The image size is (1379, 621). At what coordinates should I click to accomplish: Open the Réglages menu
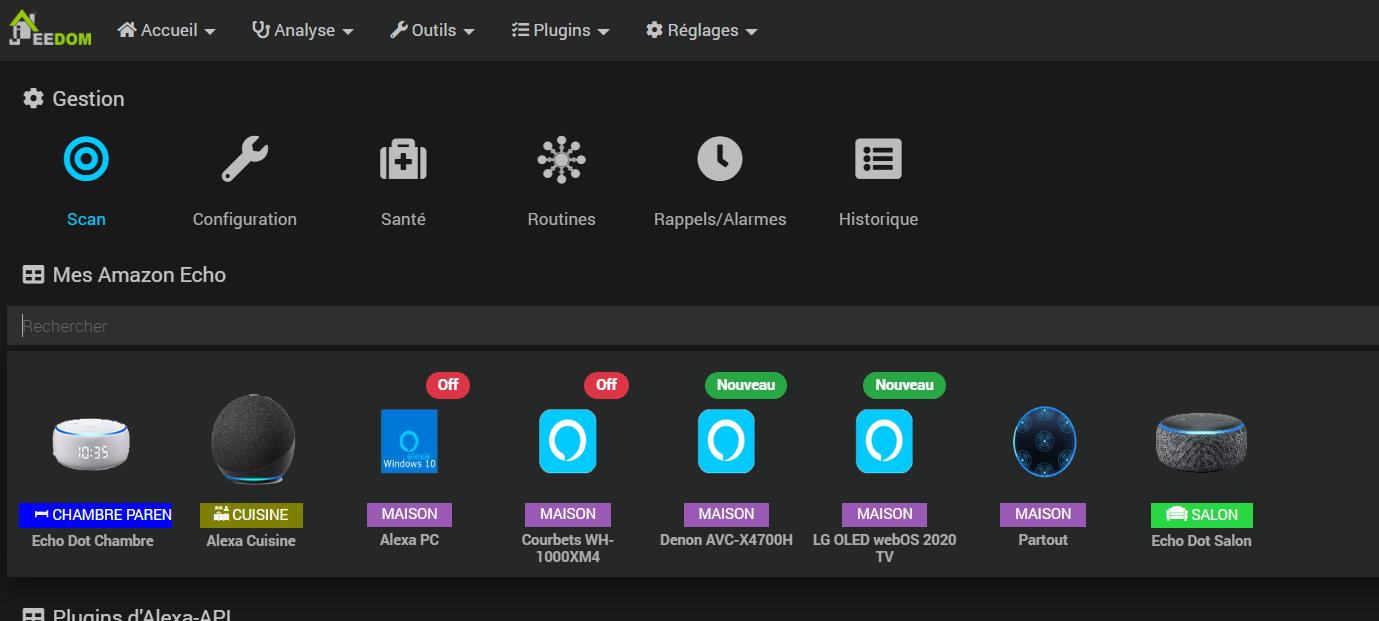pos(701,30)
